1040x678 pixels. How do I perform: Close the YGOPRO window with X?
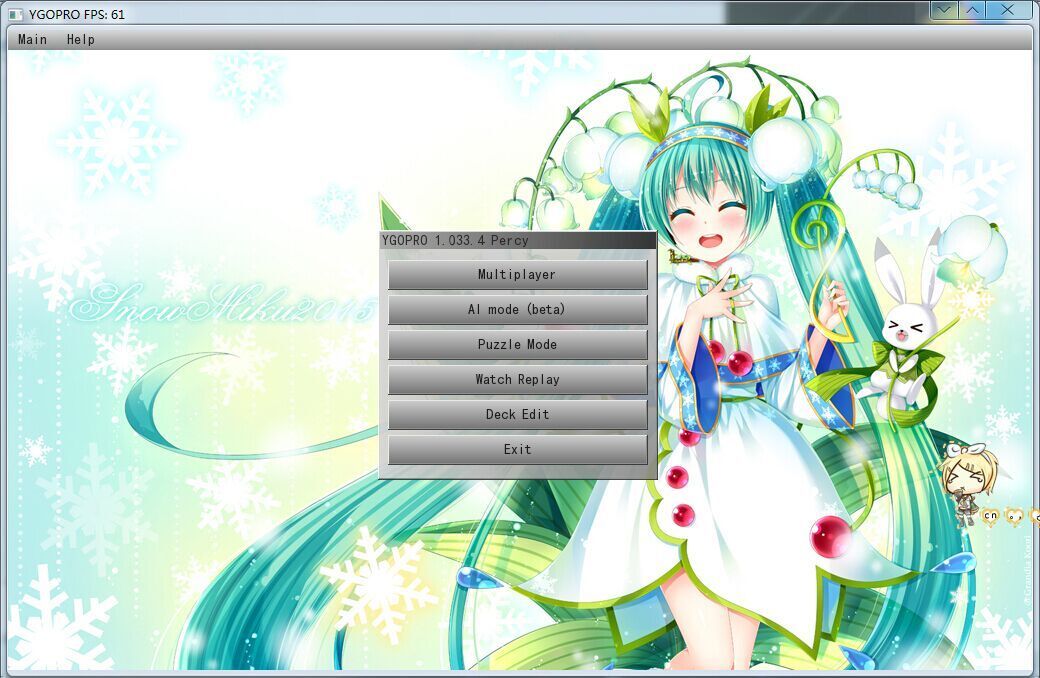click(x=1012, y=10)
